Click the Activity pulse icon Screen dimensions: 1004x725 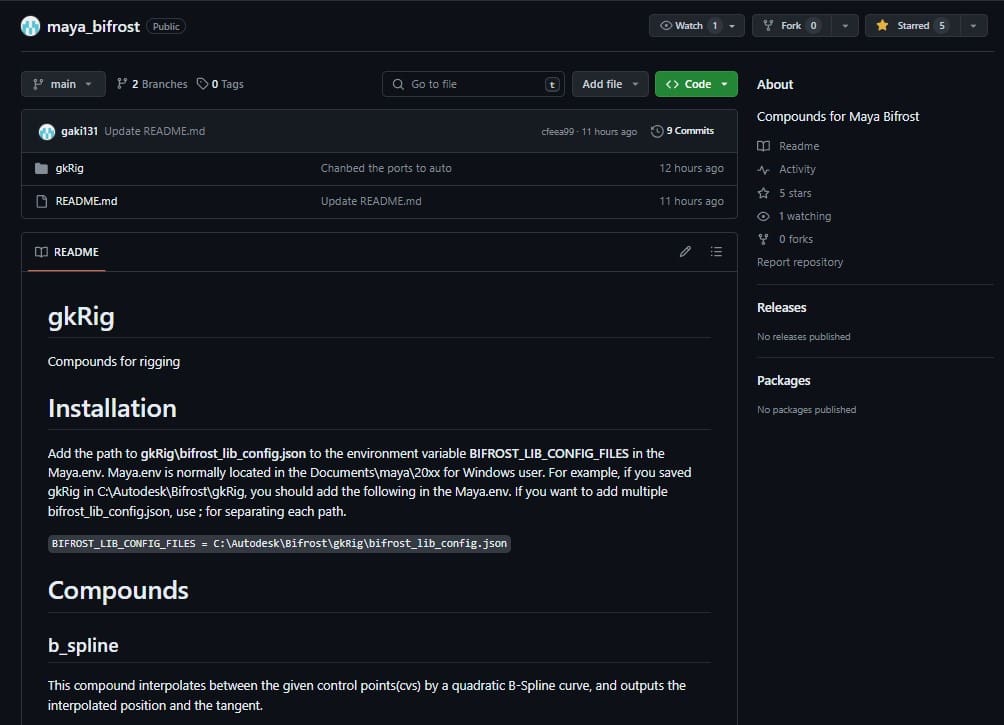[763, 170]
